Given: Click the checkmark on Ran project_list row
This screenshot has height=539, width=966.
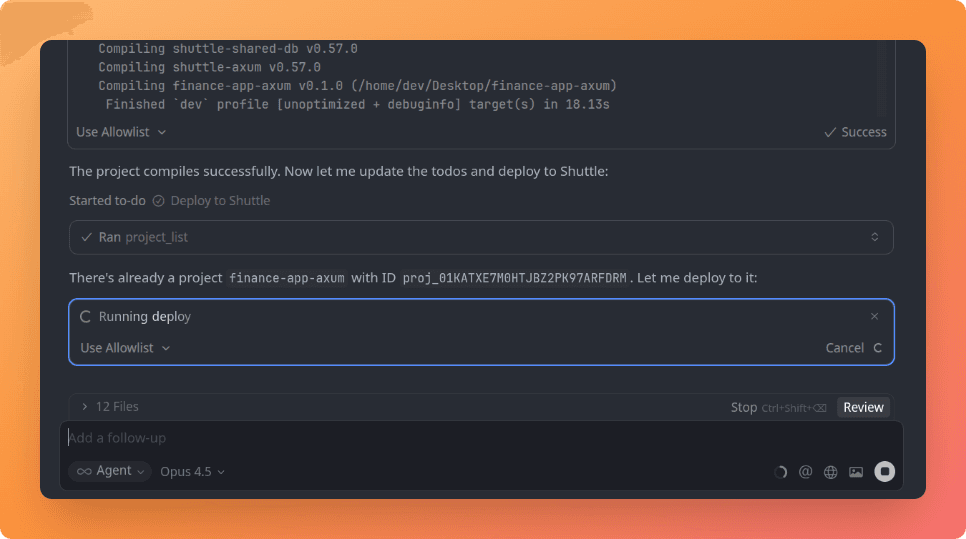Looking at the screenshot, I should pyautogui.click(x=86, y=238).
